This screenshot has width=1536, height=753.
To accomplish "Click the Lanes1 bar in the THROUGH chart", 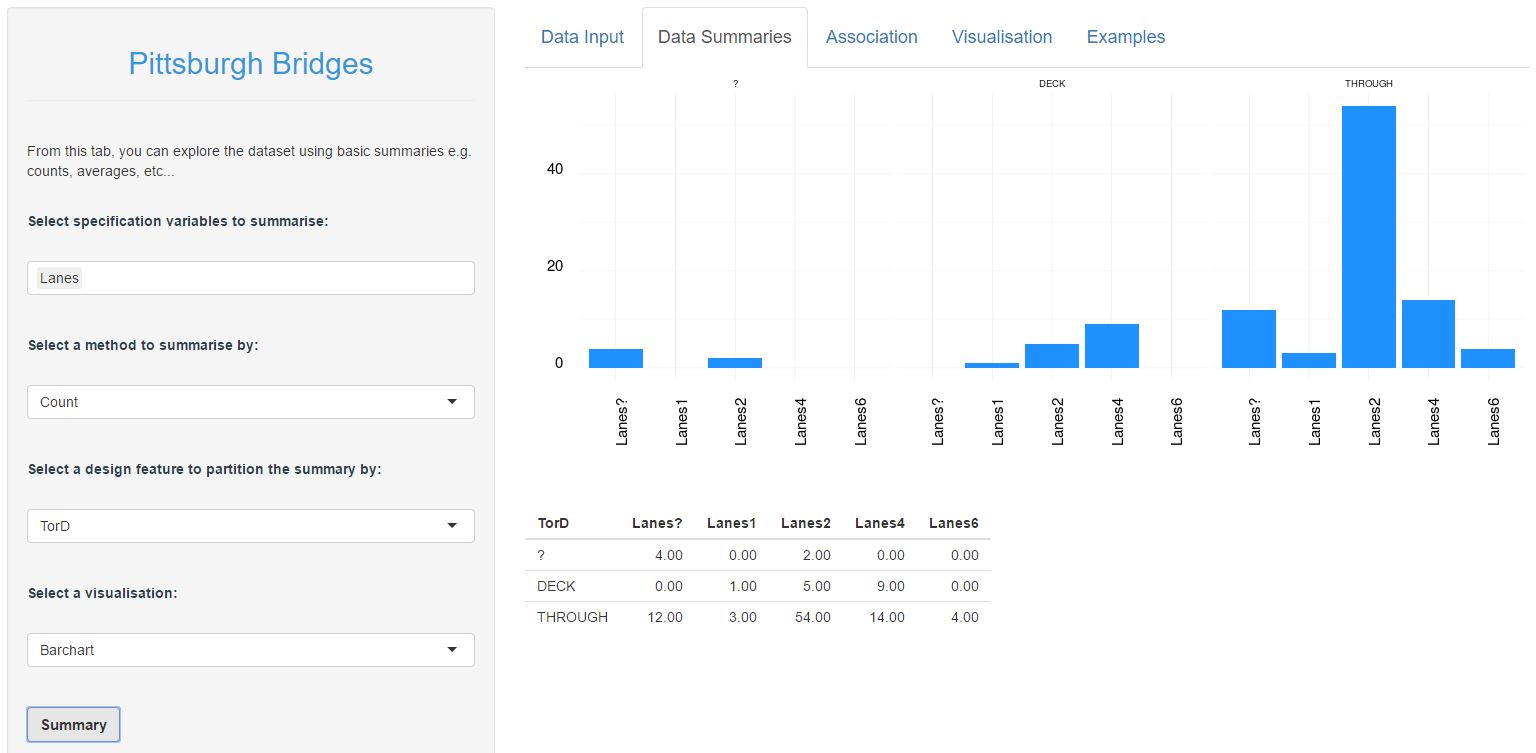I will (x=1309, y=360).
